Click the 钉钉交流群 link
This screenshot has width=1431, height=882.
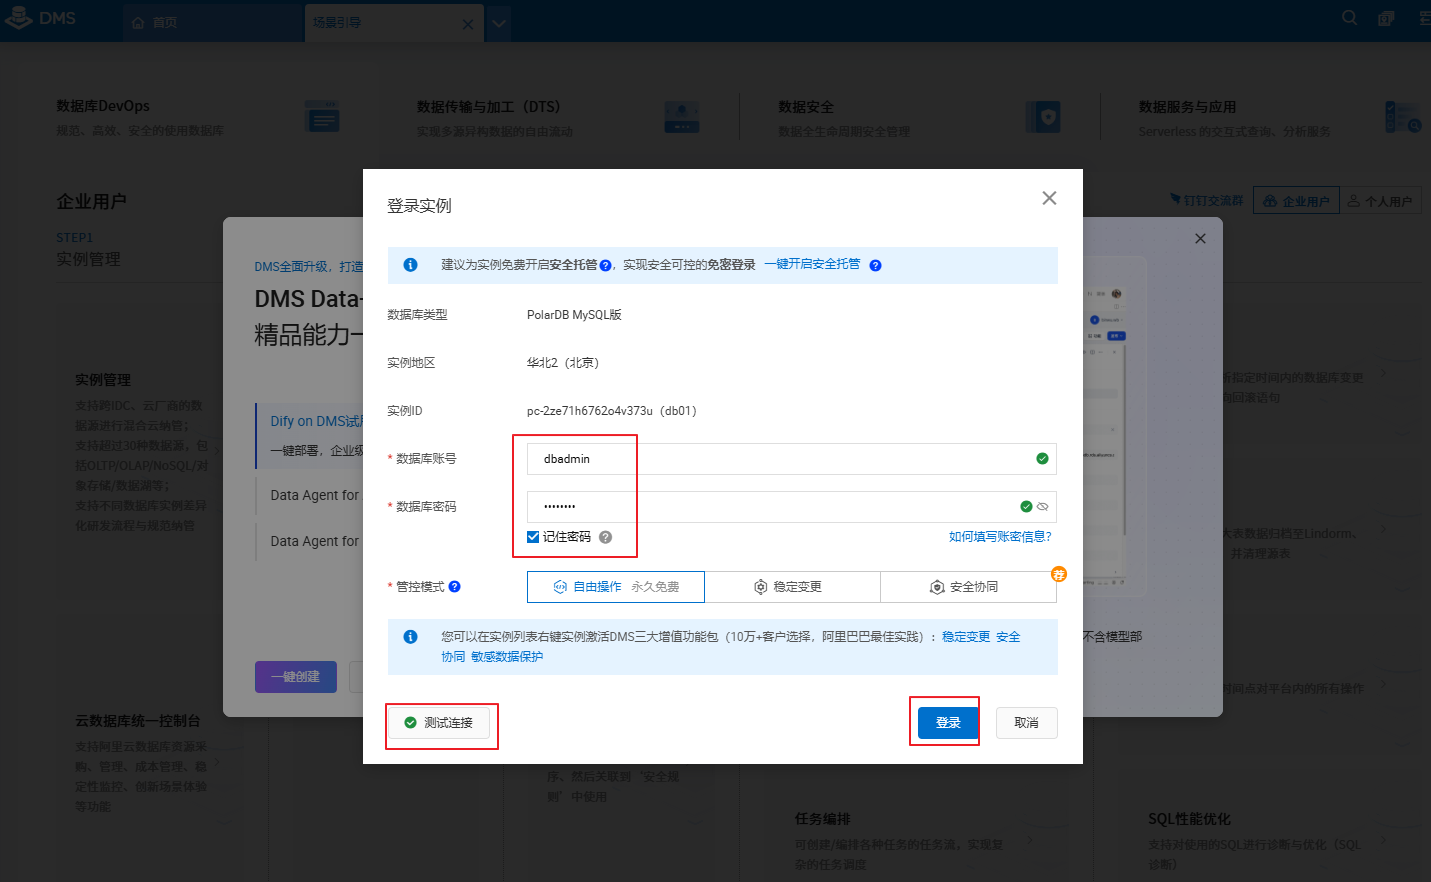pos(1206,201)
